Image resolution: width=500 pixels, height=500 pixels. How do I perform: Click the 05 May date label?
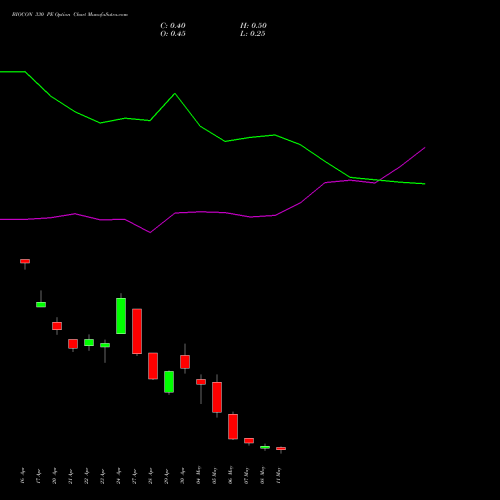(x=215, y=475)
